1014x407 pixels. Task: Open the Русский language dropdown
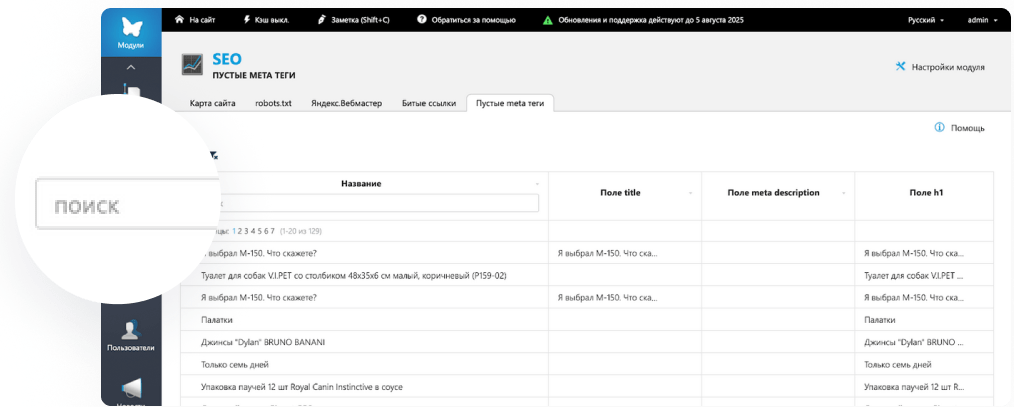[x=926, y=20]
